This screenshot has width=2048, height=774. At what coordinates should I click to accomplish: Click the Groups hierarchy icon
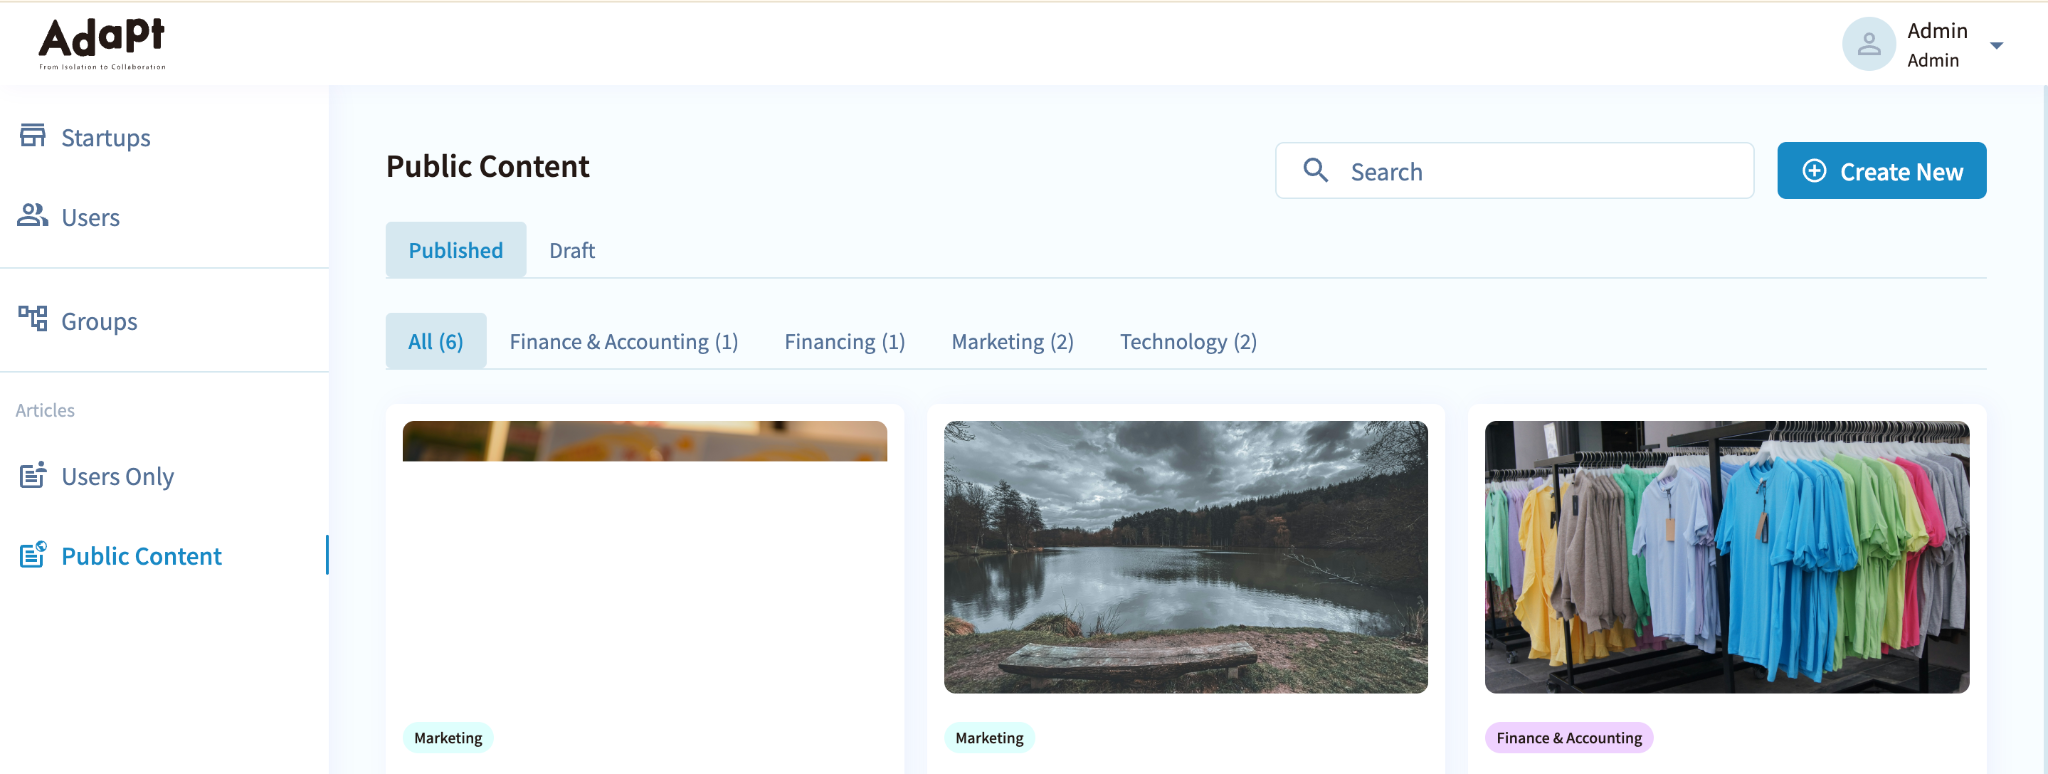pyautogui.click(x=33, y=319)
